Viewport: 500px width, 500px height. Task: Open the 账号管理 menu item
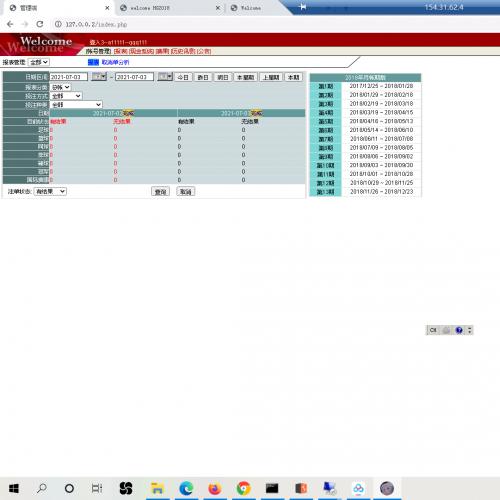98,51
